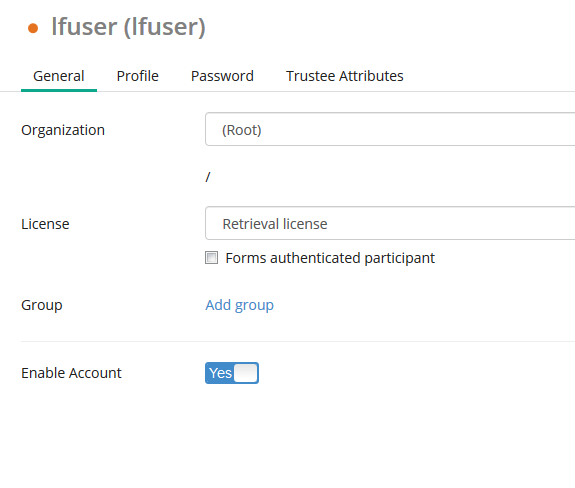Check Forms authenticated participant checkbox
Screen dimensions: 575x488
tap(211, 258)
